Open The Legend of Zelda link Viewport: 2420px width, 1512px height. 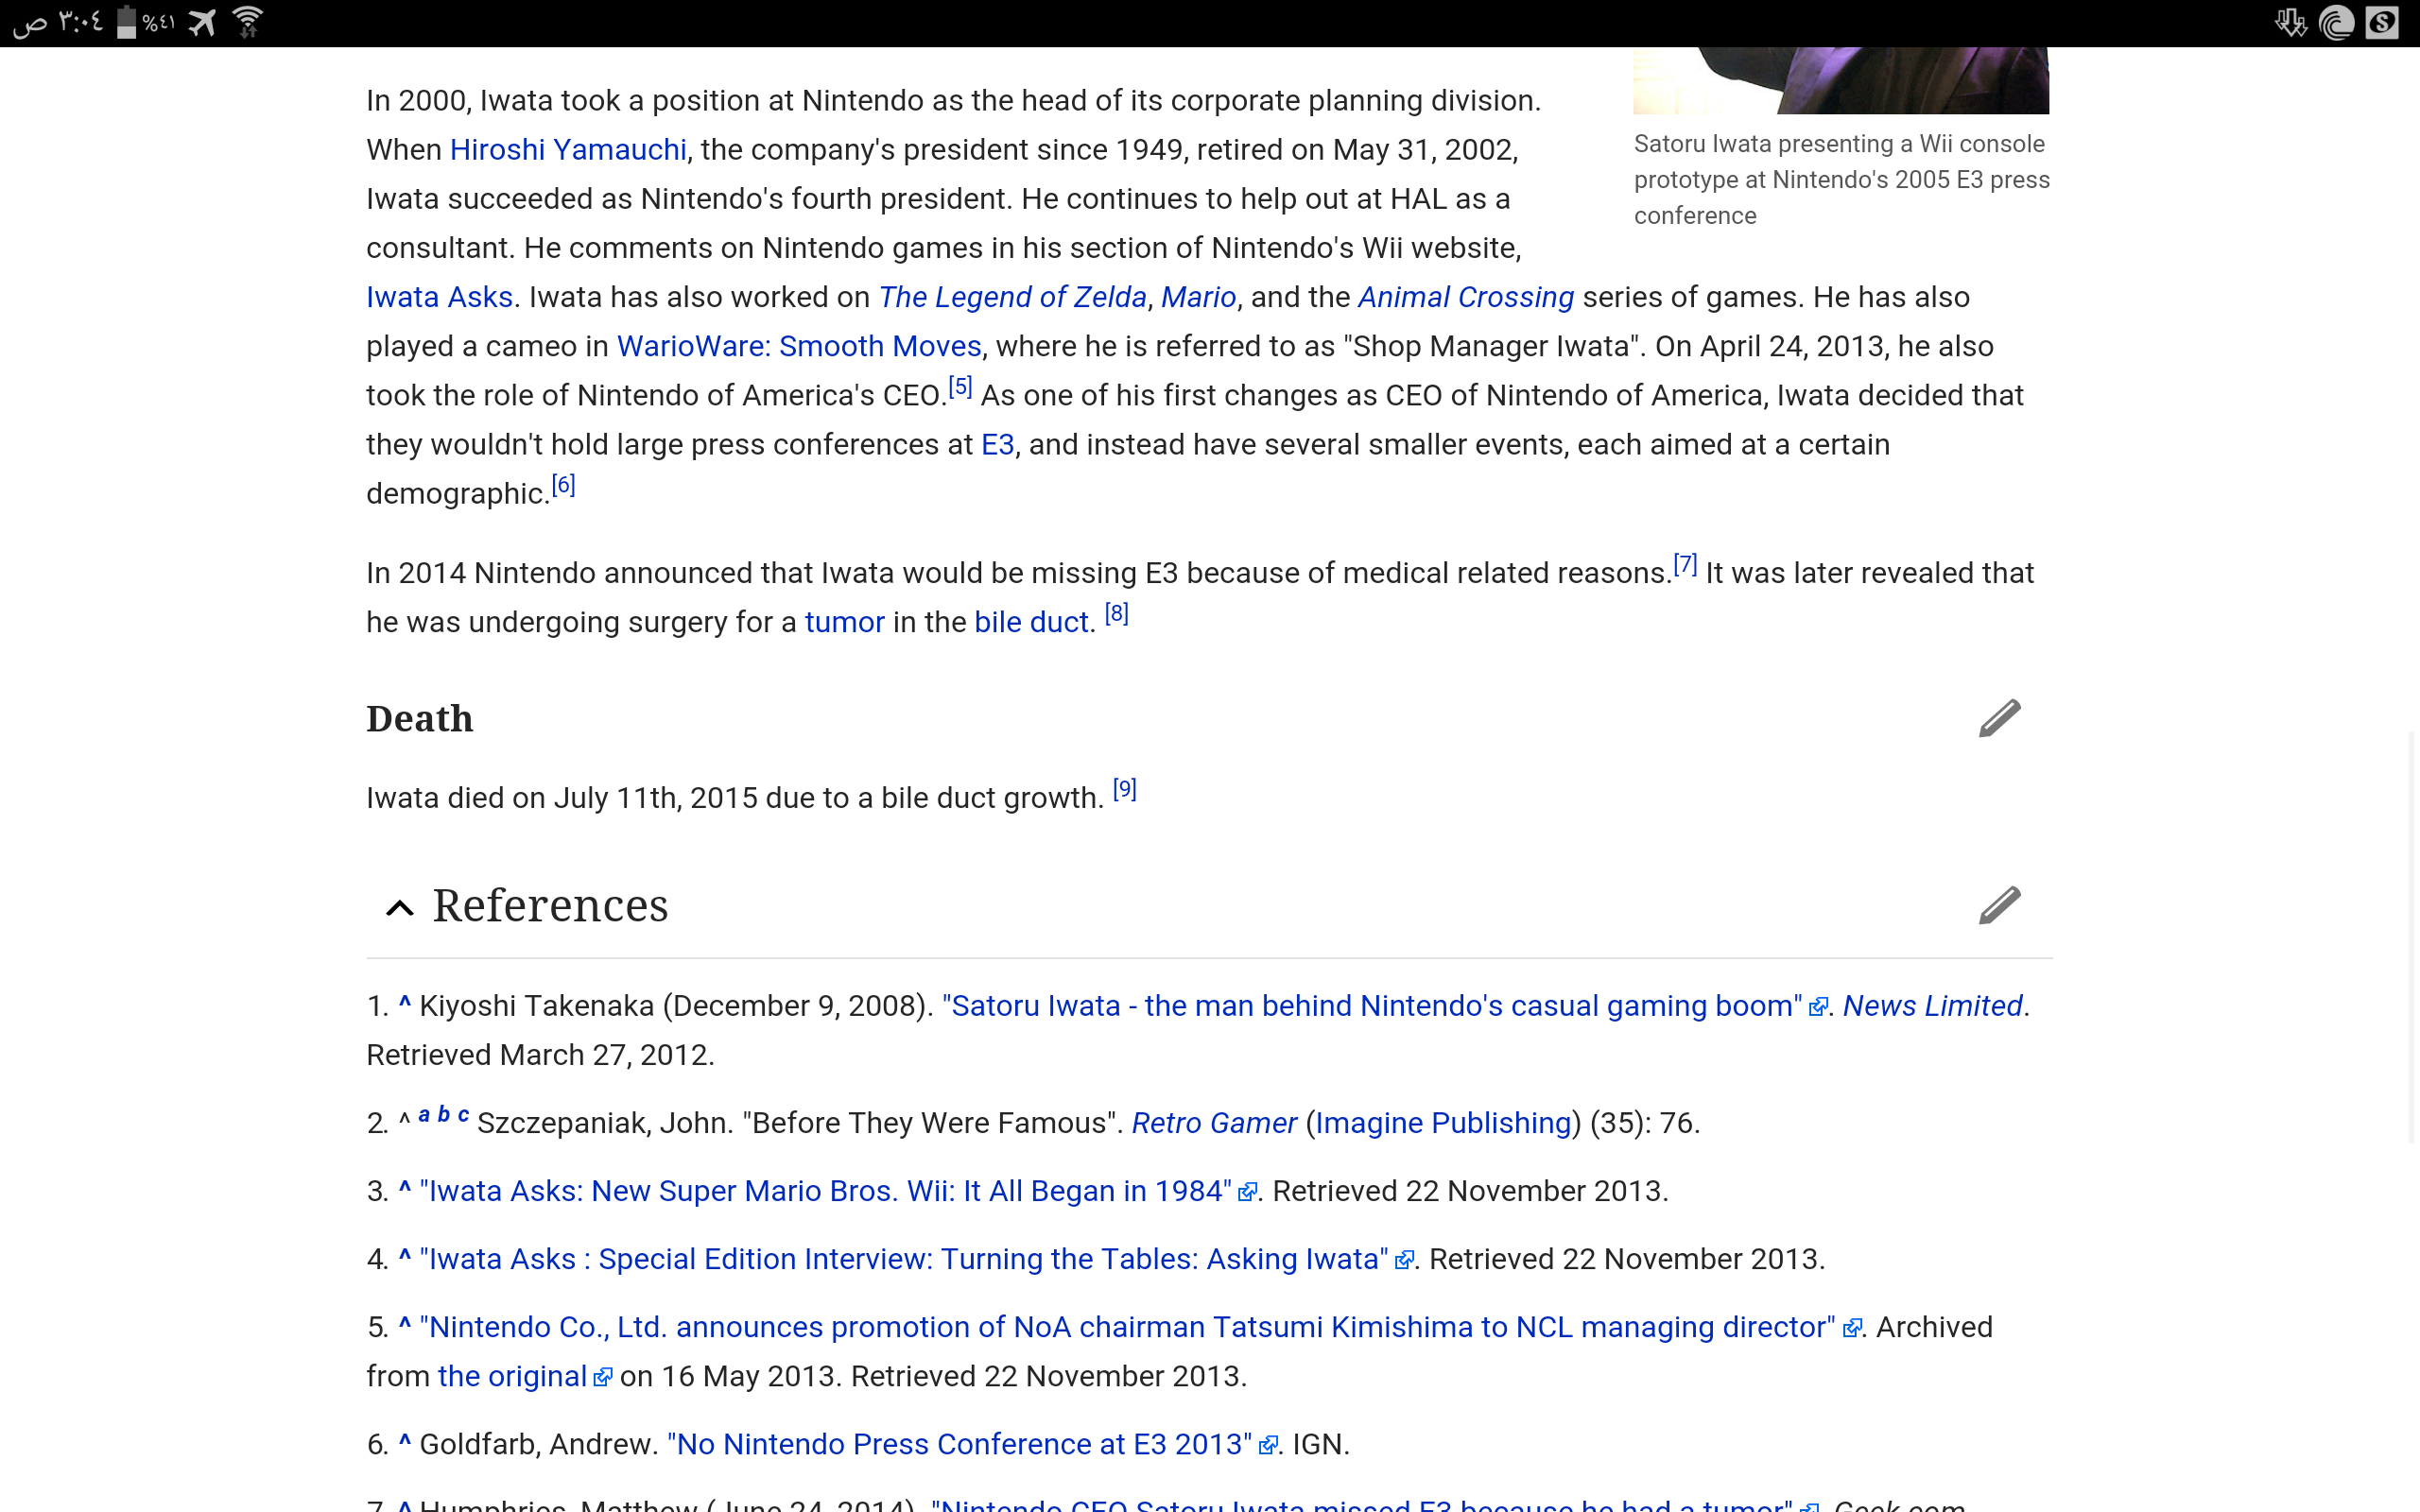click(1012, 297)
